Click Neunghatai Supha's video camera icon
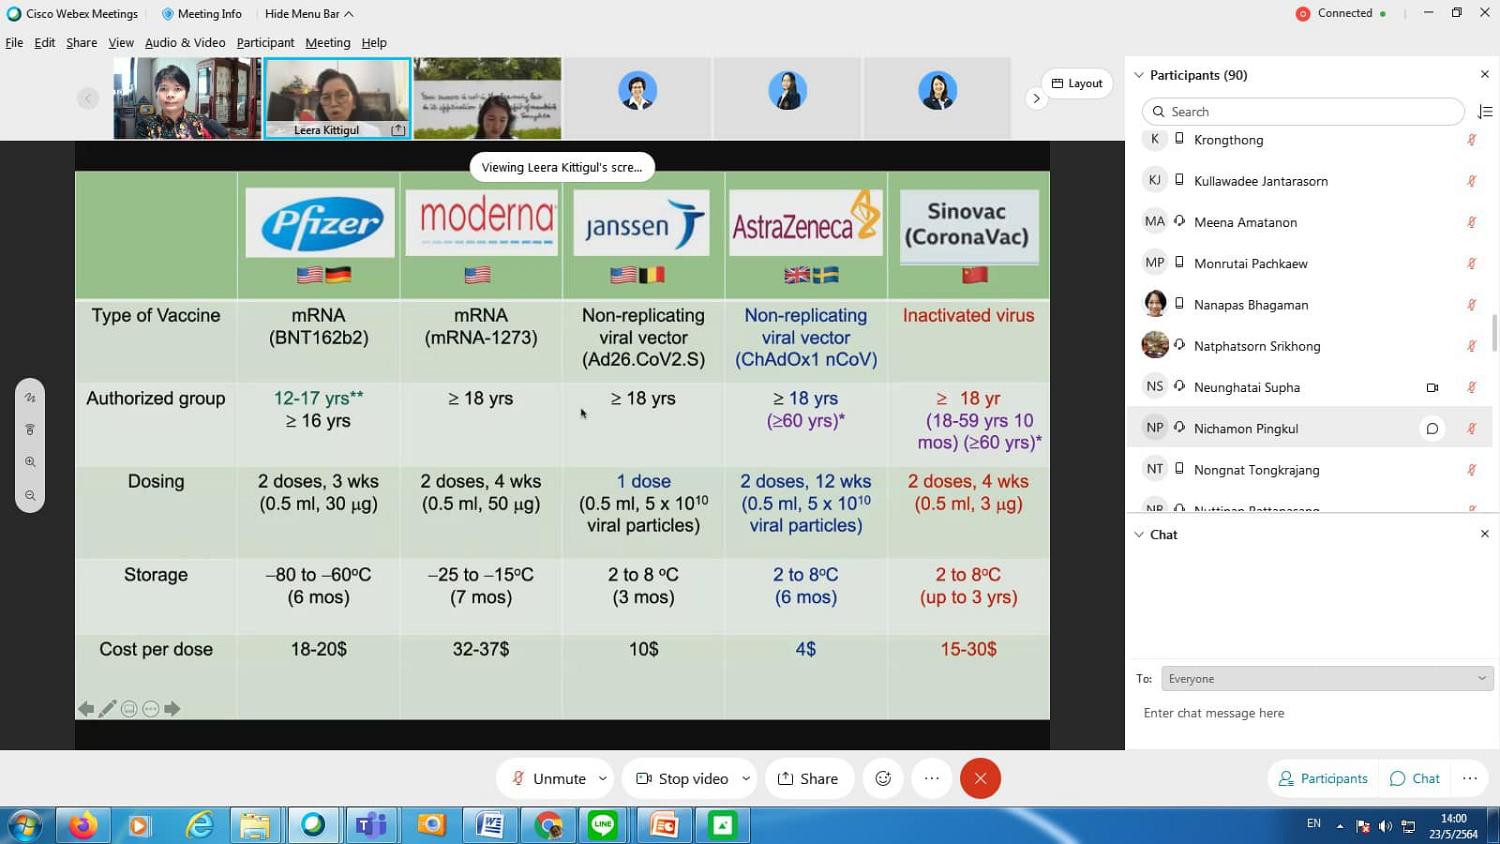1500x844 pixels. click(x=1432, y=387)
